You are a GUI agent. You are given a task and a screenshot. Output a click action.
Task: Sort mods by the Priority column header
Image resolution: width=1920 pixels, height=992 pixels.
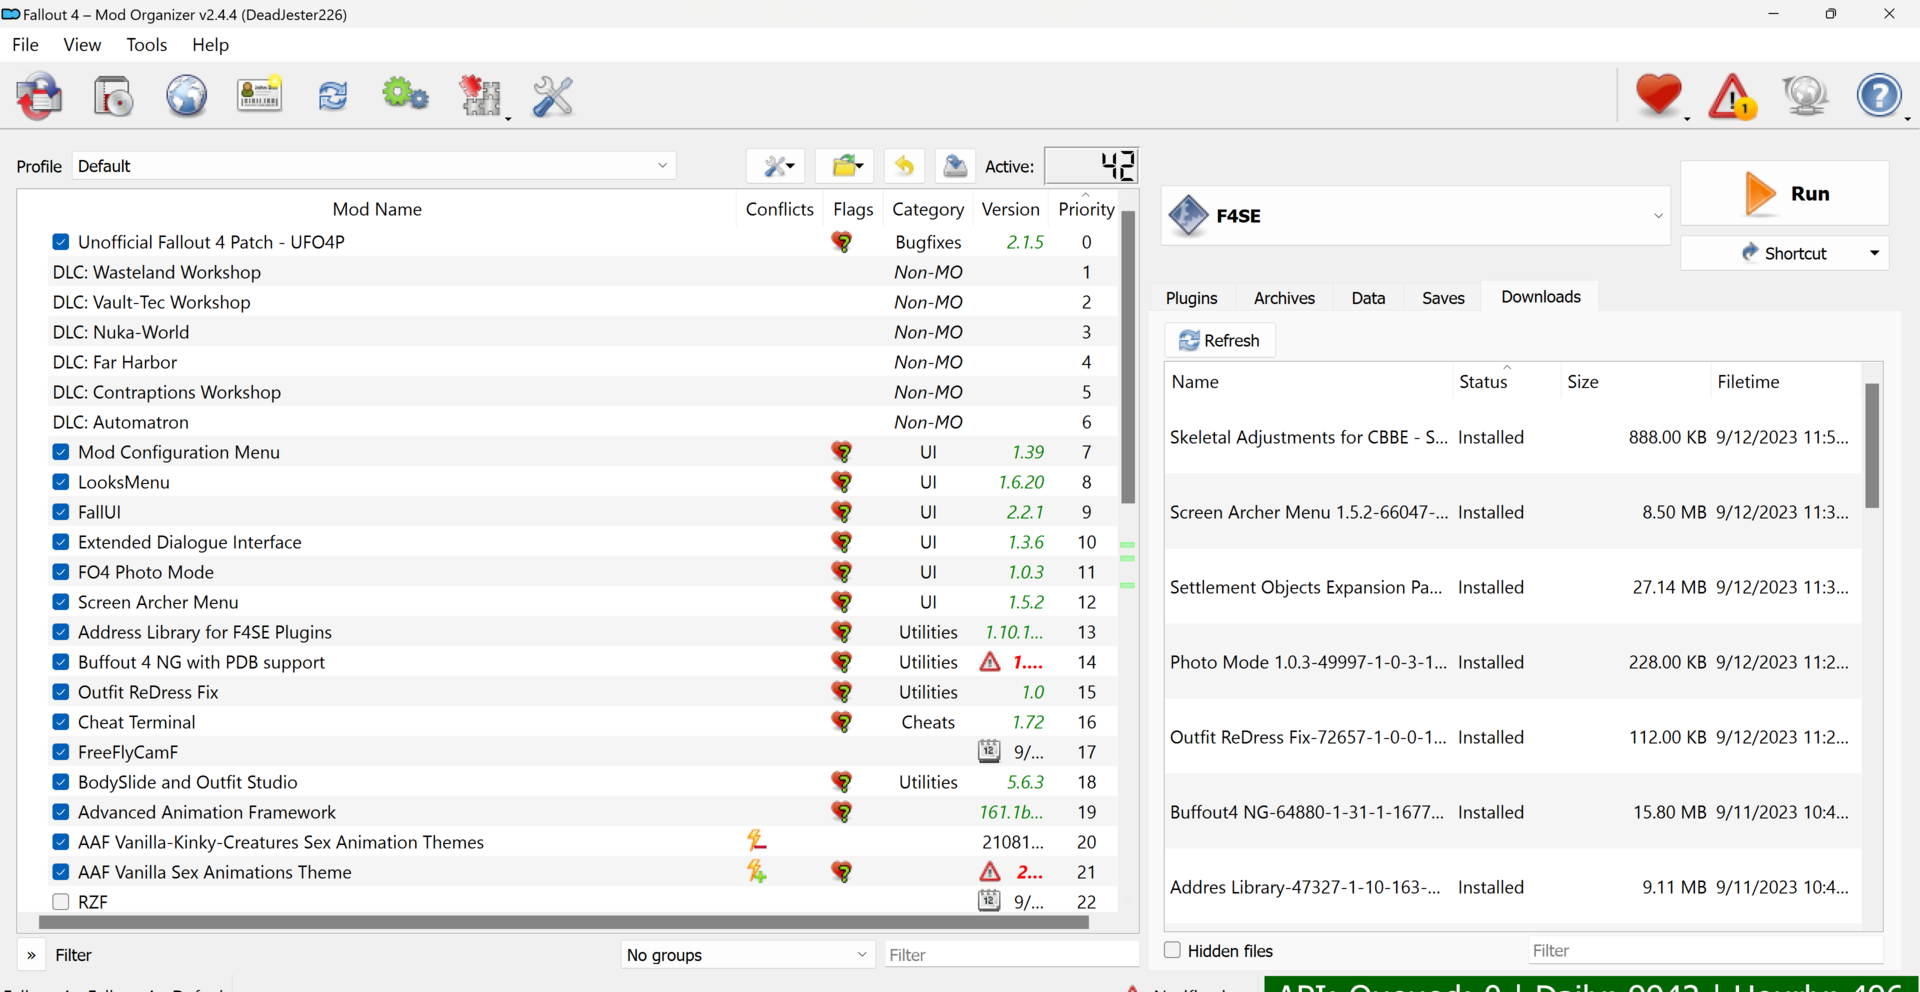coord(1086,209)
